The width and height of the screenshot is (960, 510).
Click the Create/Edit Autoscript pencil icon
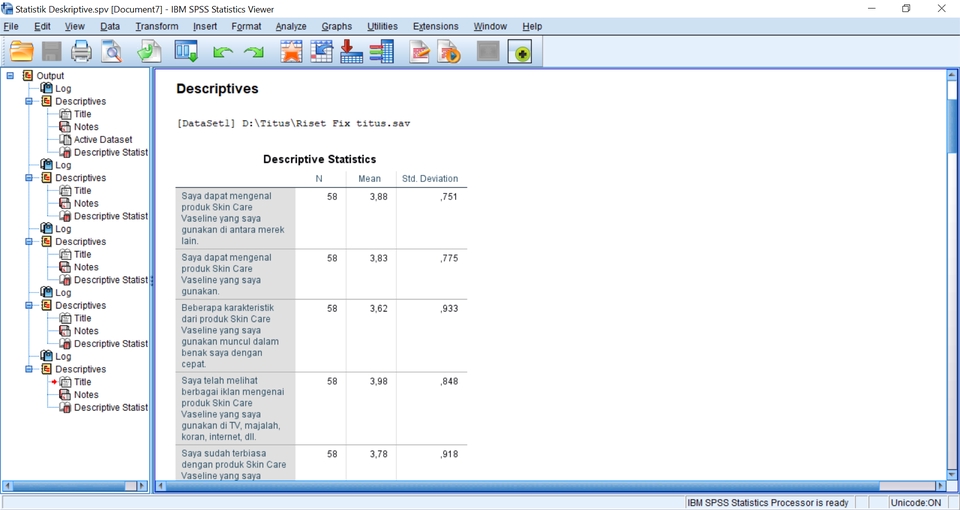[419, 51]
